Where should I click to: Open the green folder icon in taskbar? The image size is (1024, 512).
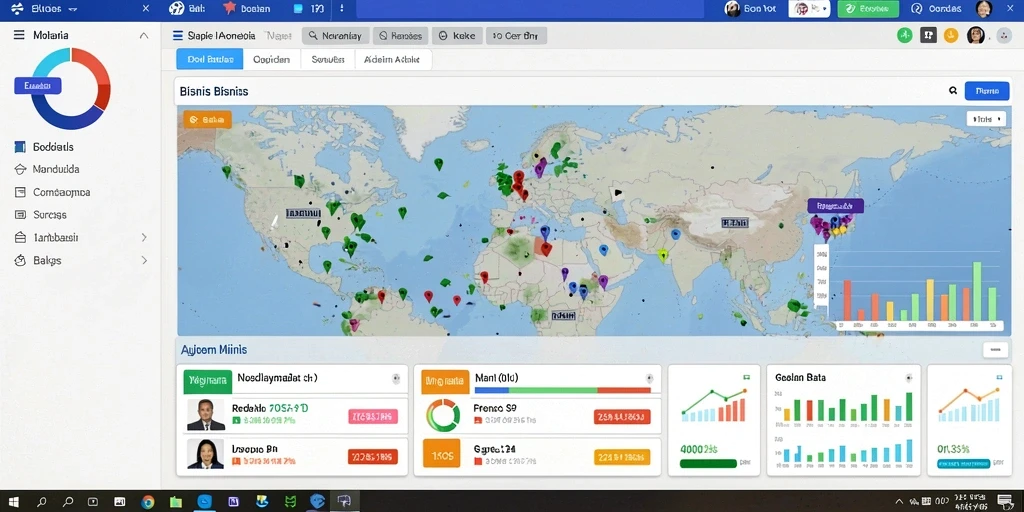[176, 502]
